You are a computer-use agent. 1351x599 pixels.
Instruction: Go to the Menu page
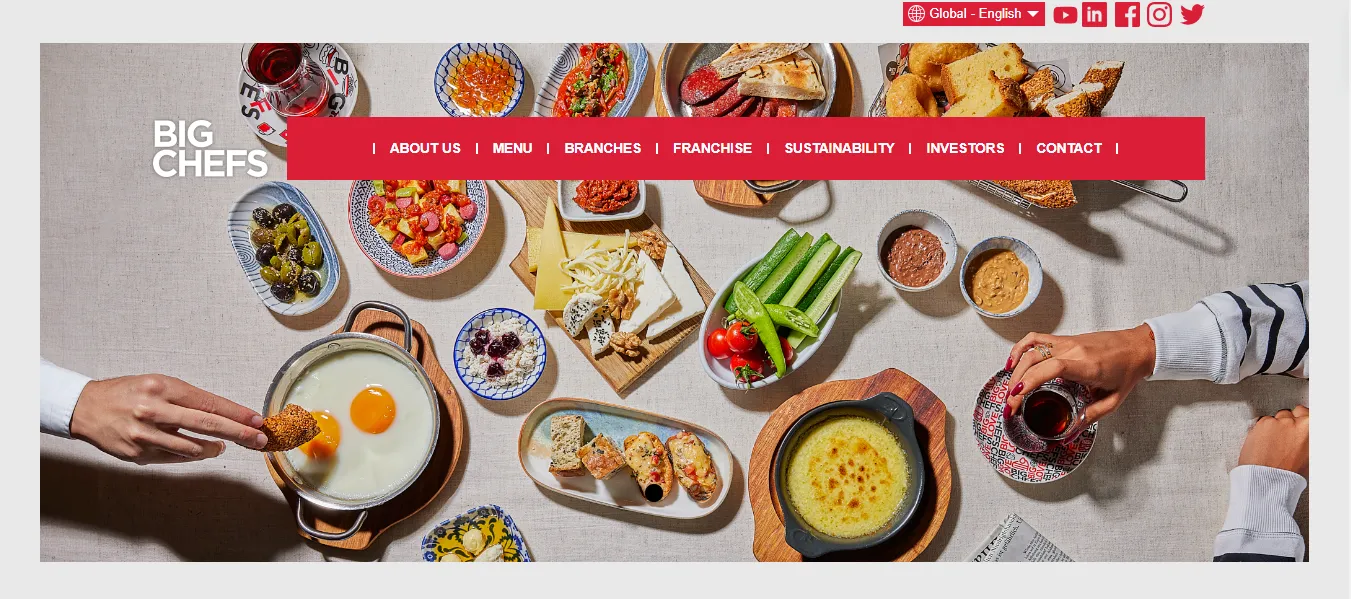(x=512, y=148)
